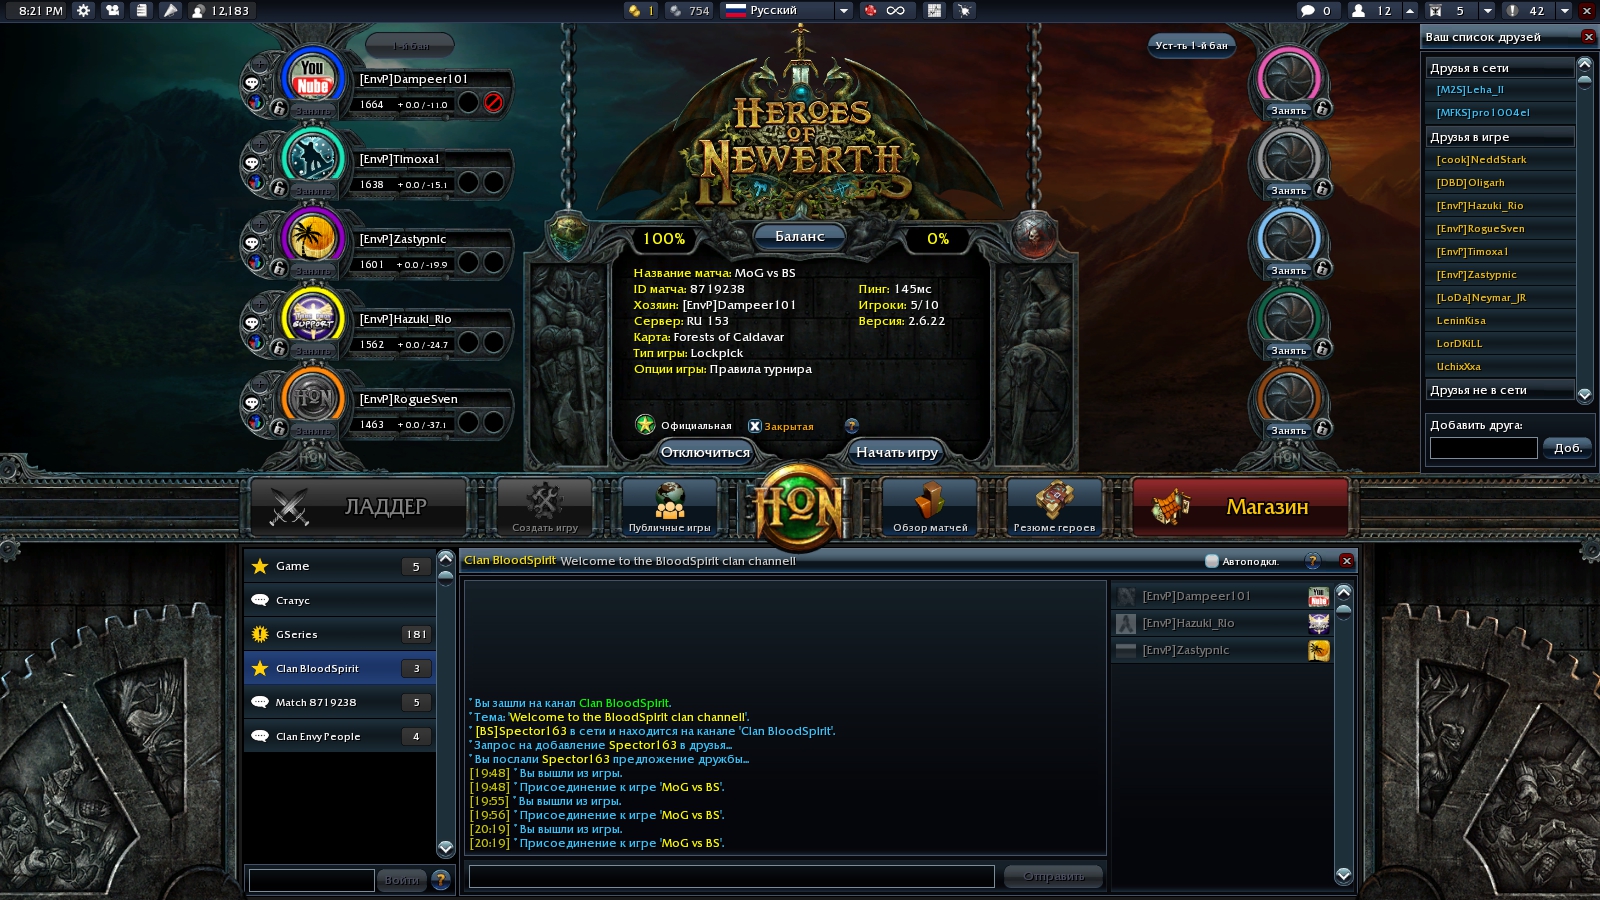Click the Баланс button

click(x=800, y=237)
